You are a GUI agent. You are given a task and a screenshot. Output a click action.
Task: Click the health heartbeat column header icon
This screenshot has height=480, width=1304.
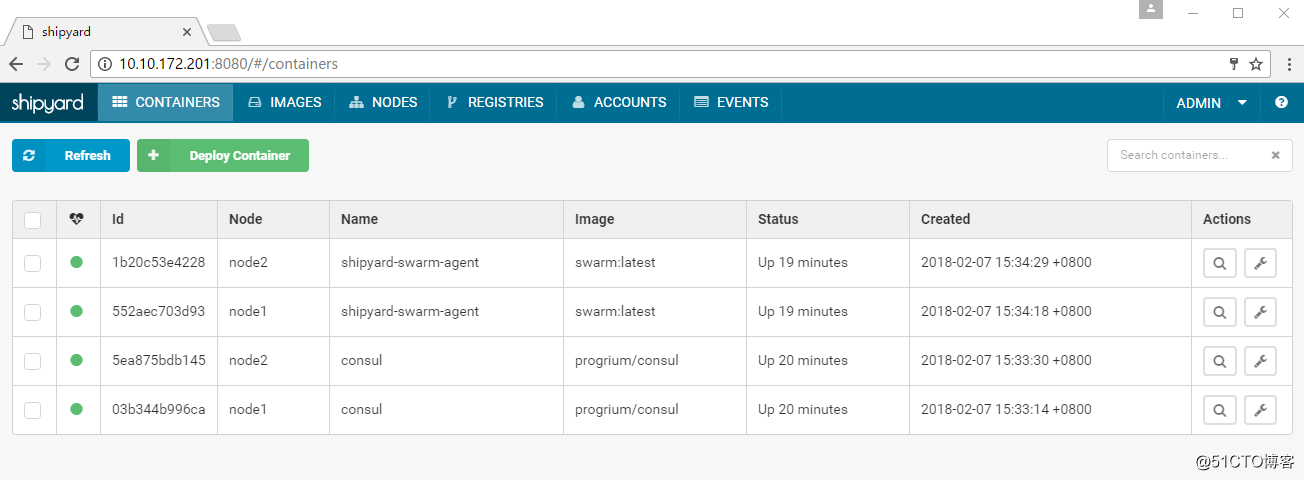point(77,219)
